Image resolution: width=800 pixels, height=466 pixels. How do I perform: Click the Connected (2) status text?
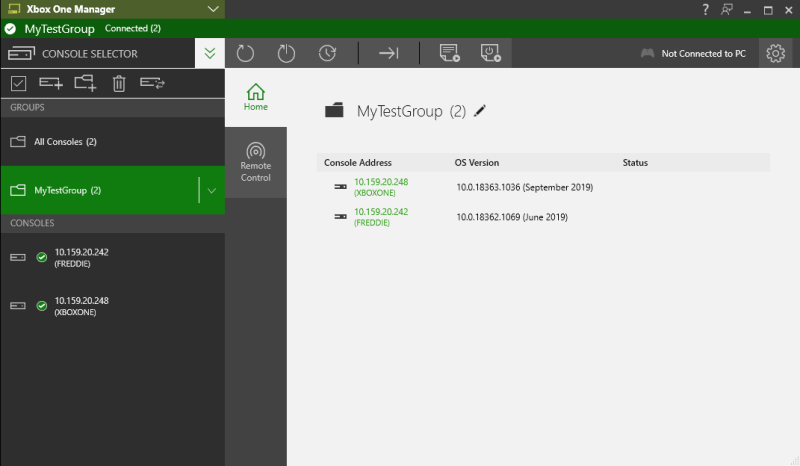coord(133,29)
